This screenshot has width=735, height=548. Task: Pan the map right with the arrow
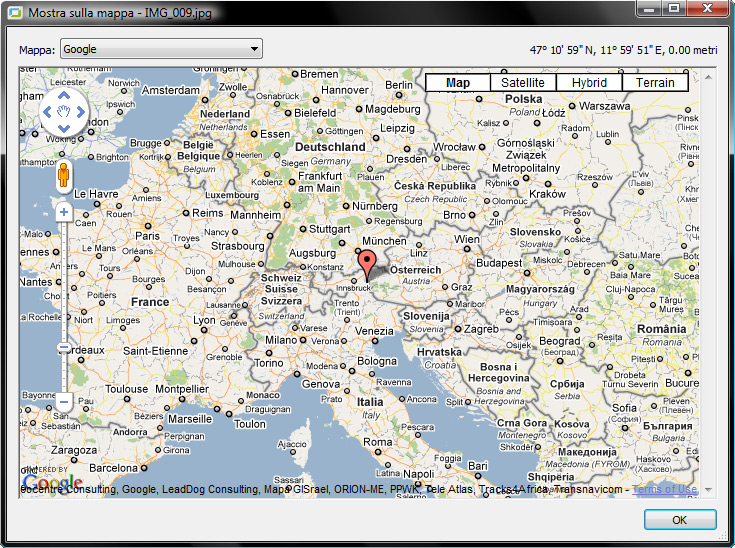click(x=81, y=112)
